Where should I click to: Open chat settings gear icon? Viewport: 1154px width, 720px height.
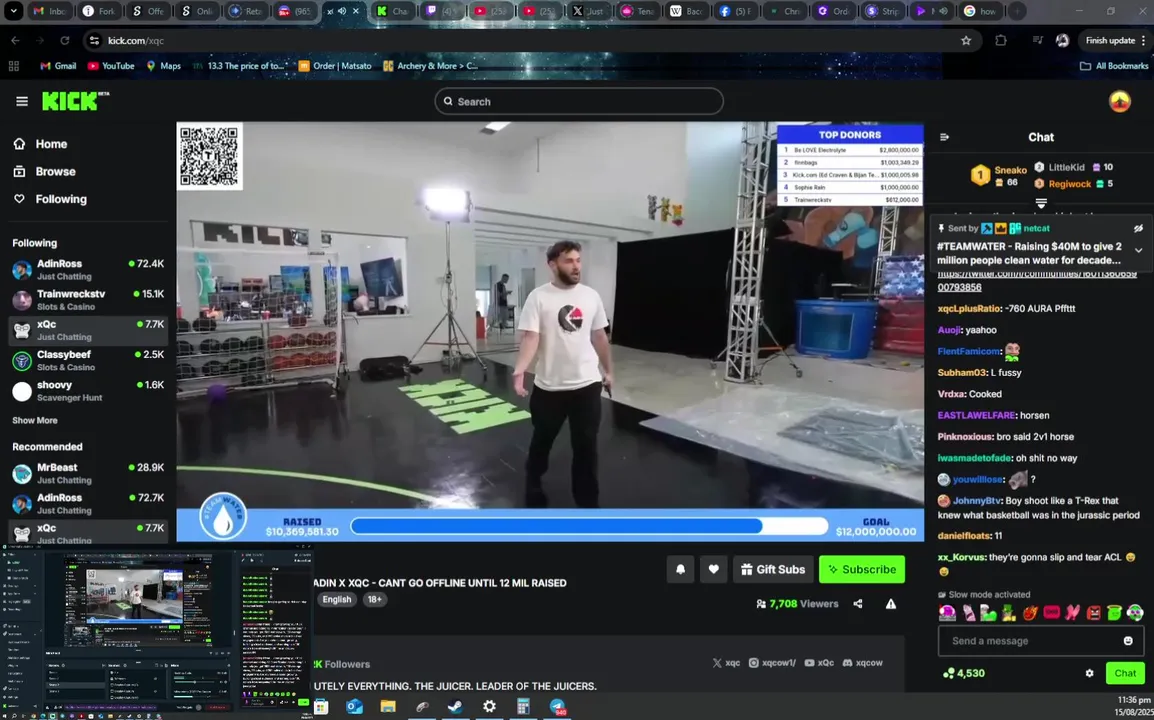point(1089,673)
